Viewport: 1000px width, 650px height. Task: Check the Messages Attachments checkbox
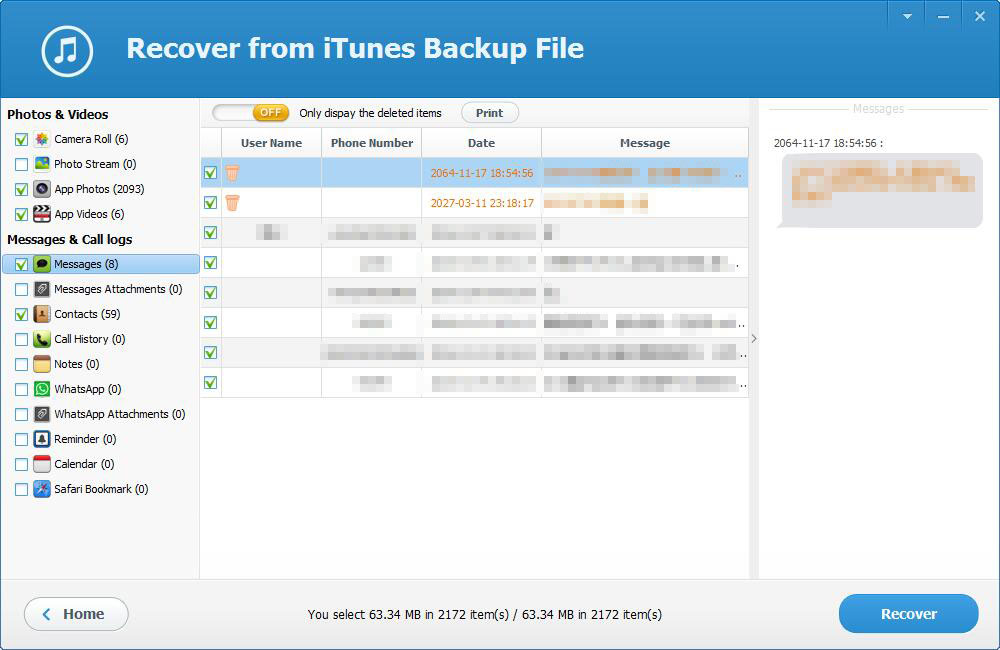tap(22, 290)
